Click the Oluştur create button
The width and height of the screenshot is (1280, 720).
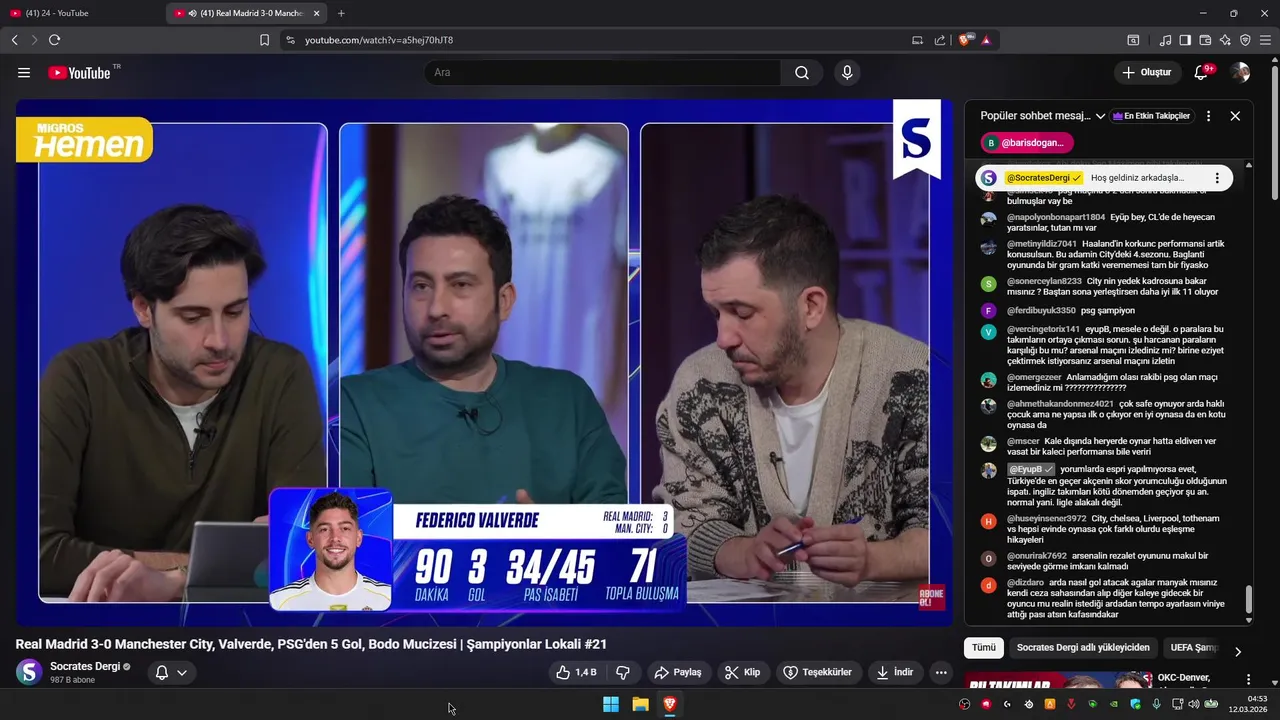[1146, 72]
